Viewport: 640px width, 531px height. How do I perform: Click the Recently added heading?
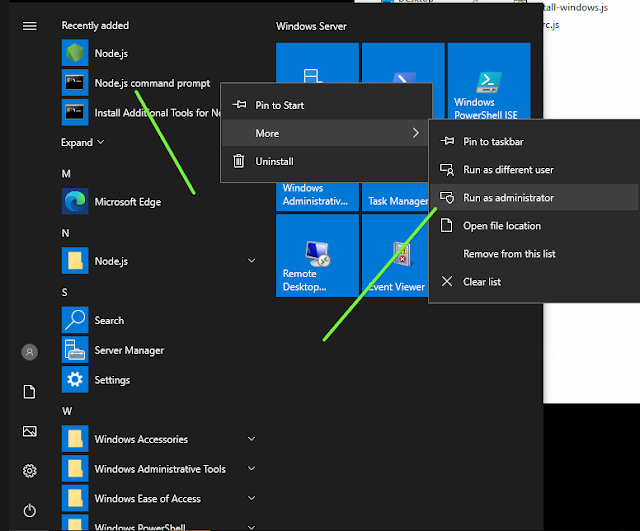[95, 25]
